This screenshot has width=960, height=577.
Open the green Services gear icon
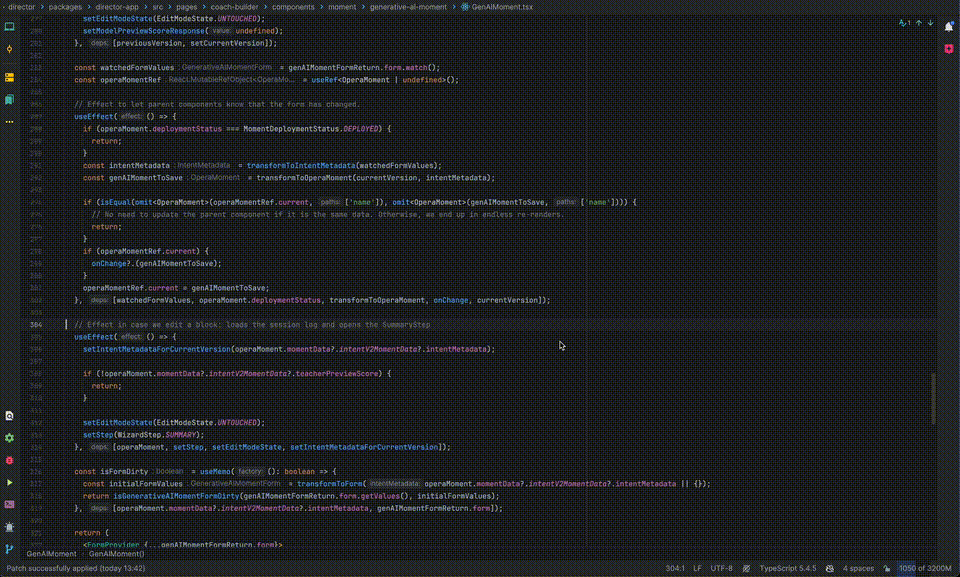[x=9, y=438]
